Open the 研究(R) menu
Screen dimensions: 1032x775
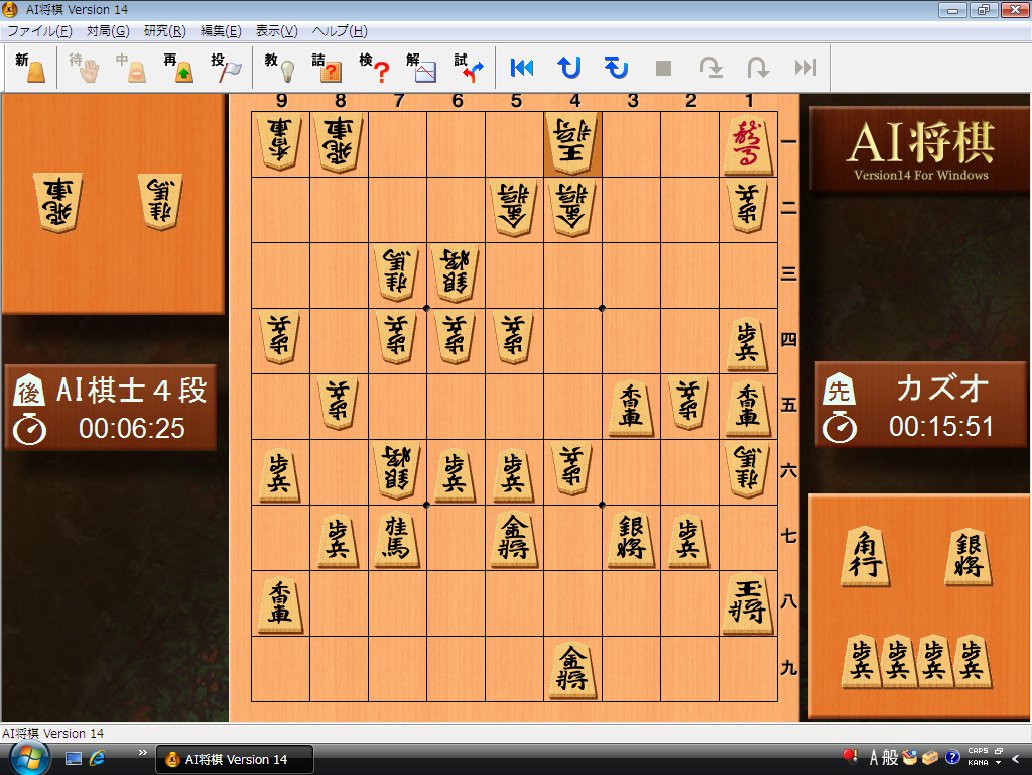coord(164,31)
